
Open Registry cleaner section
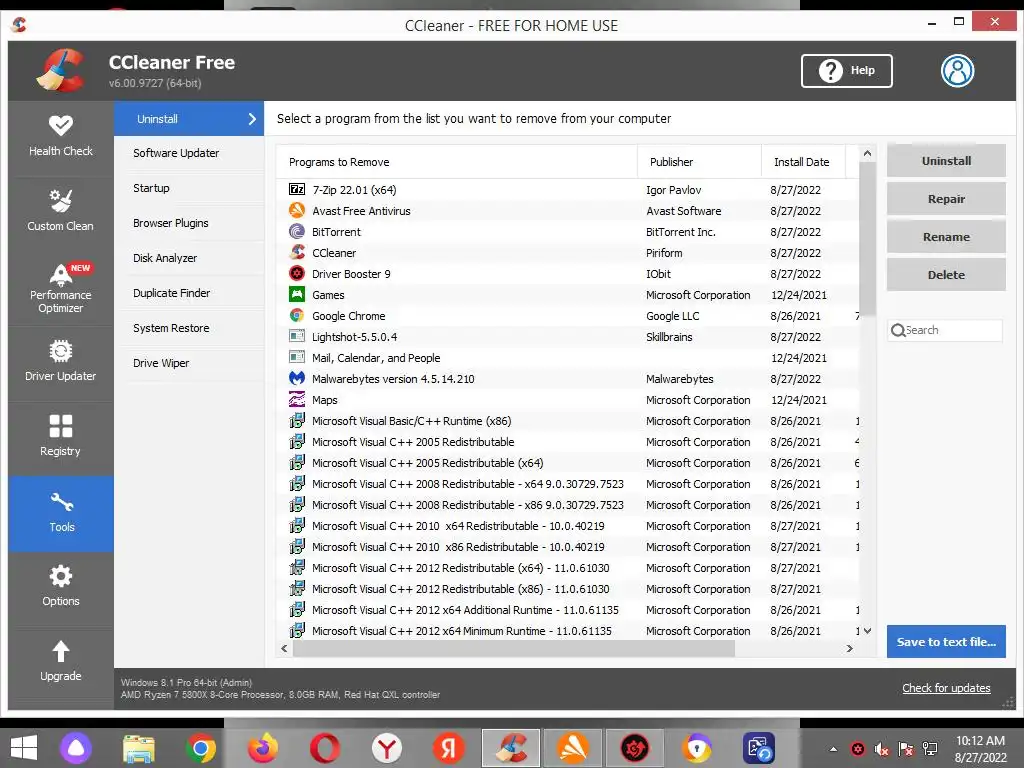[61, 436]
